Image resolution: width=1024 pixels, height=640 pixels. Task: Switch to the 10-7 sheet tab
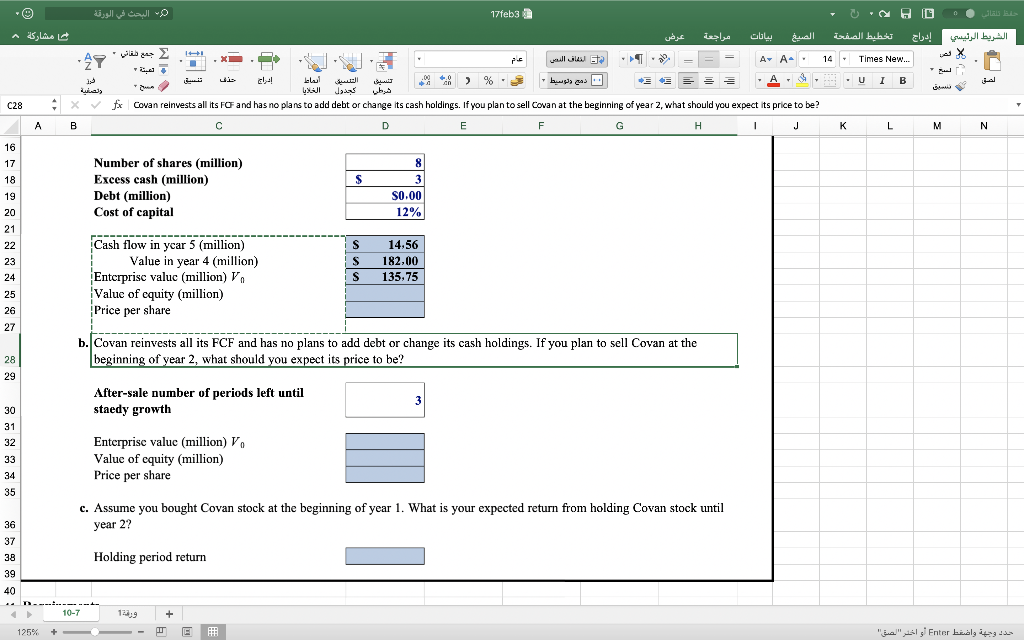[72, 612]
